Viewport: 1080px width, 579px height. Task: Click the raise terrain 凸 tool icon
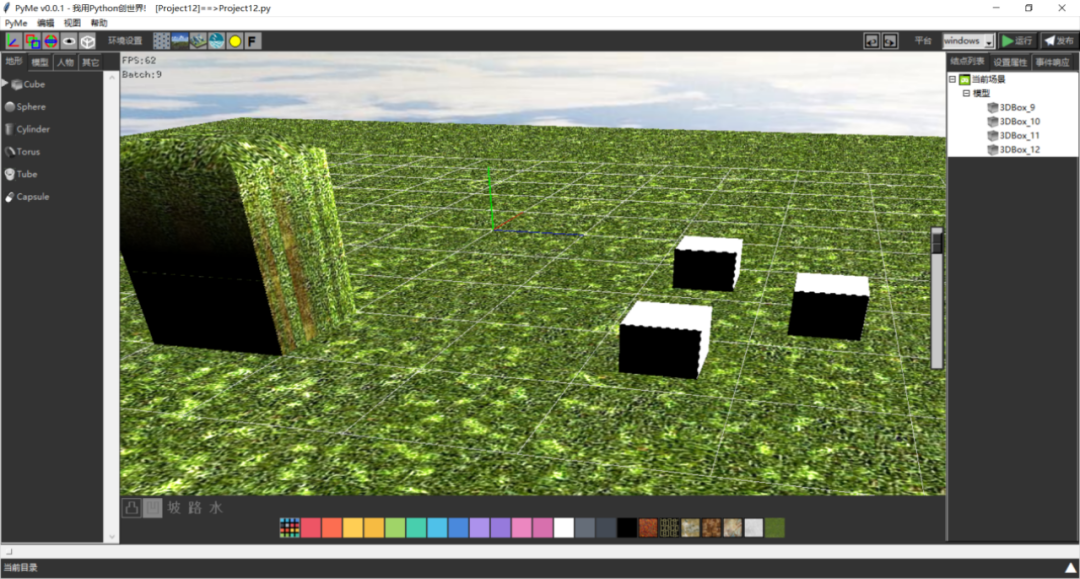[132, 508]
